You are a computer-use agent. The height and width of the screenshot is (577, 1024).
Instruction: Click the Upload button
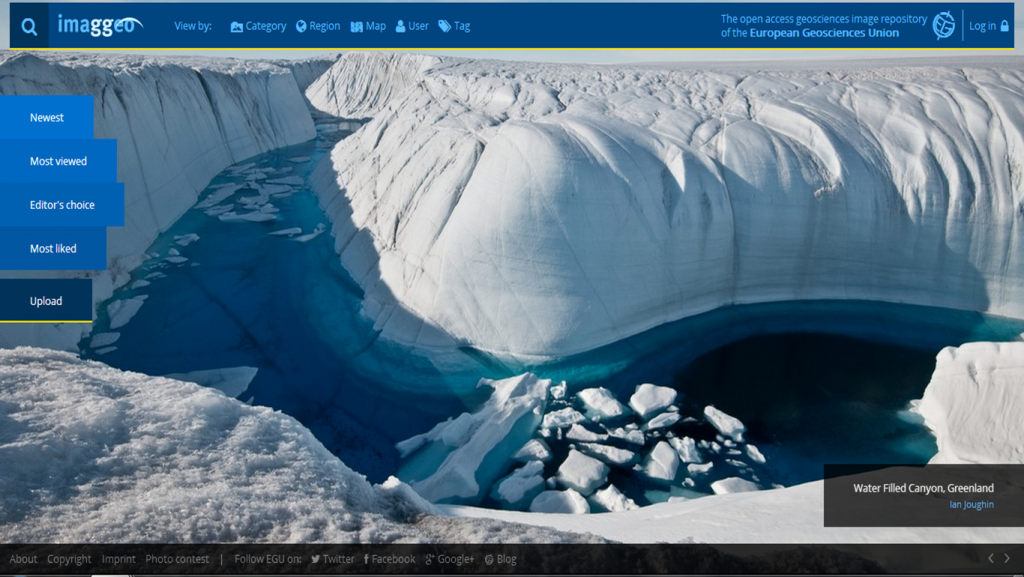coord(46,301)
